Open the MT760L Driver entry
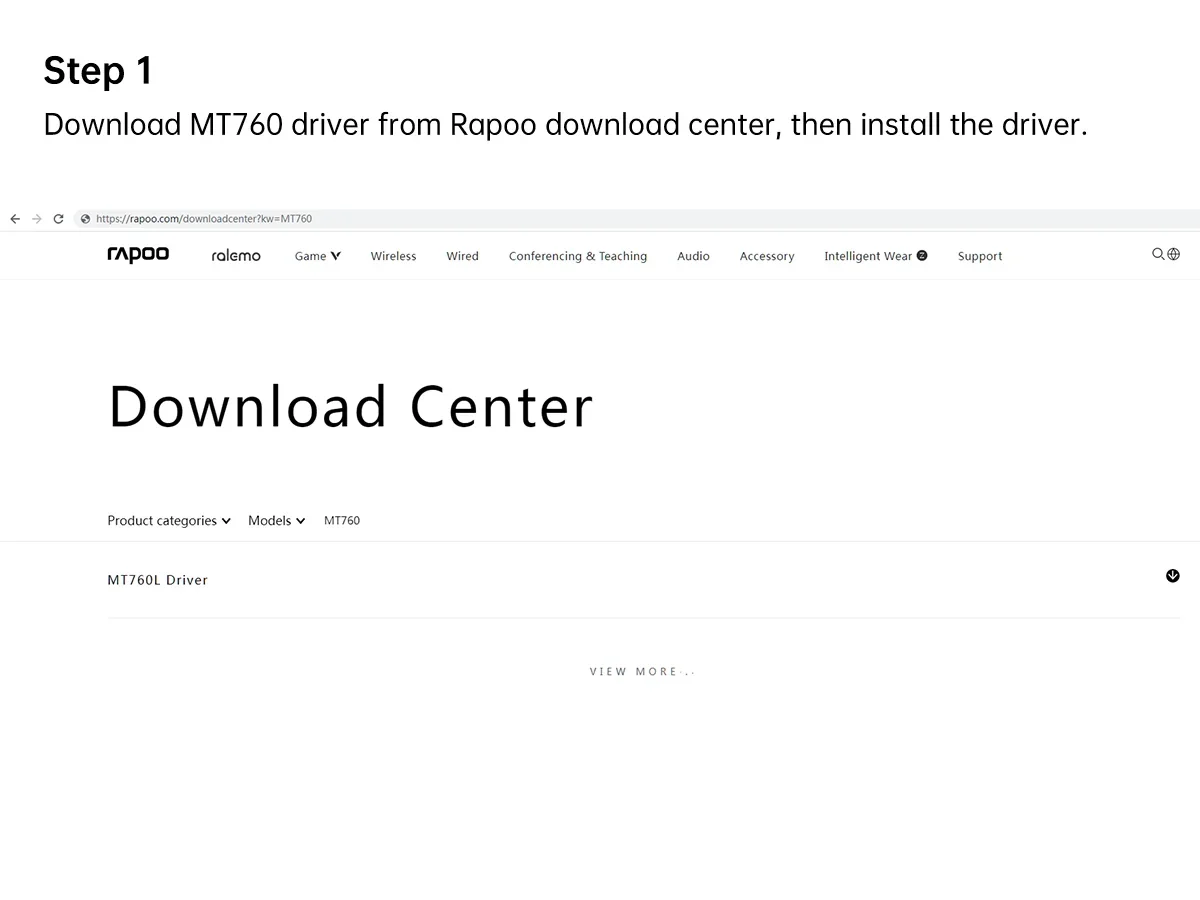Image resolution: width=1200 pixels, height=900 pixels. (158, 580)
